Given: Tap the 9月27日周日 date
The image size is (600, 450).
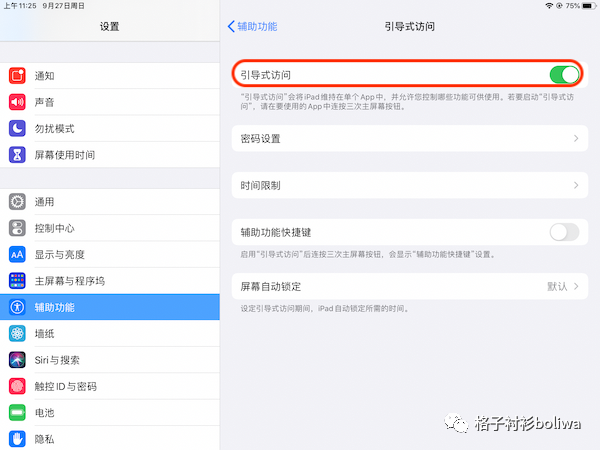Looking at the screenshot, I should click(x=64, y=6).
